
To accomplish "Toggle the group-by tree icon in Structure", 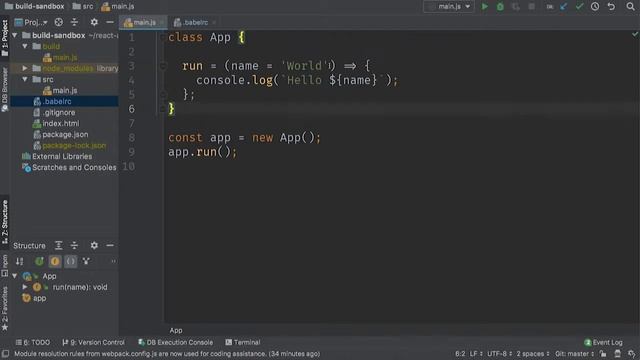I will point(86,261).
